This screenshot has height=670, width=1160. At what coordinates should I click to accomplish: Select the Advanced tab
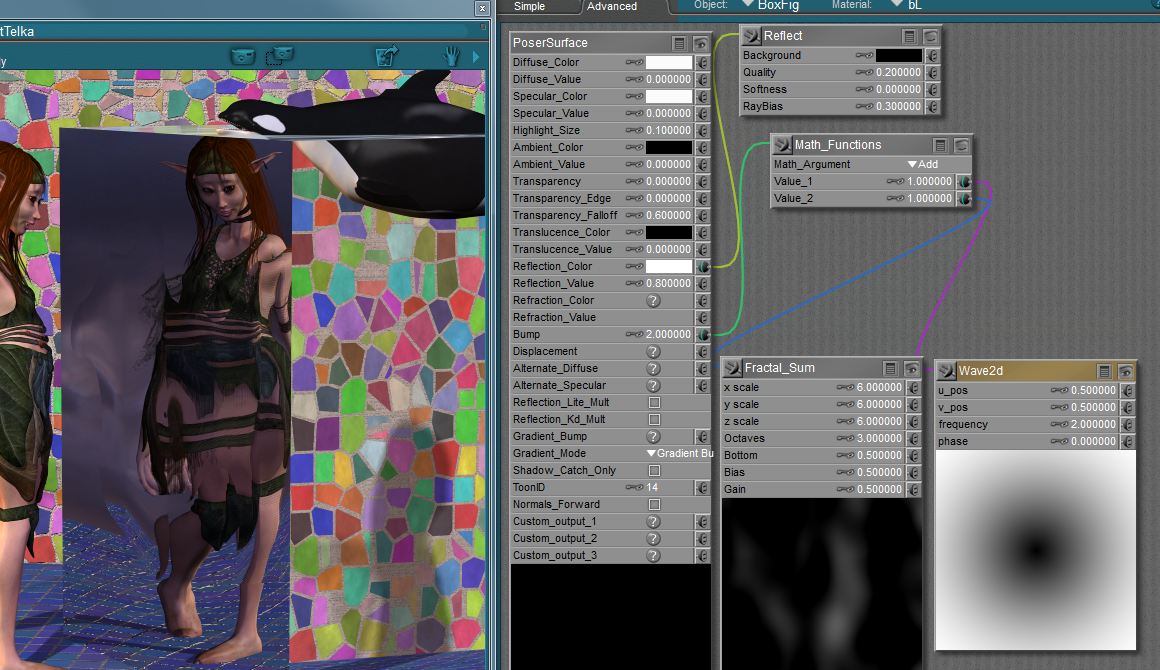(x=612, y=6)
